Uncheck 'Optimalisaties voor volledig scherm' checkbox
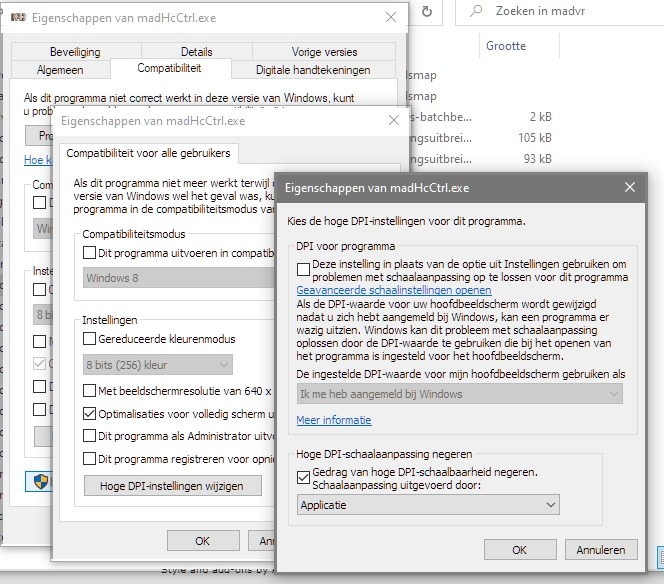The width and height of the screenshot is (664, 584). [x=89, y=413]
